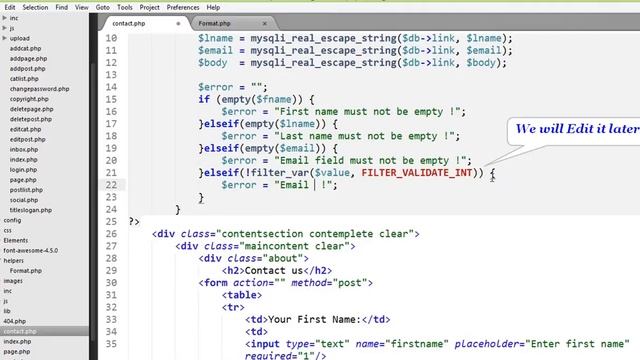Click the "contentsection contemplete clear" class value
This screenshot has width=640, height=360.
[x=315, y=234]
